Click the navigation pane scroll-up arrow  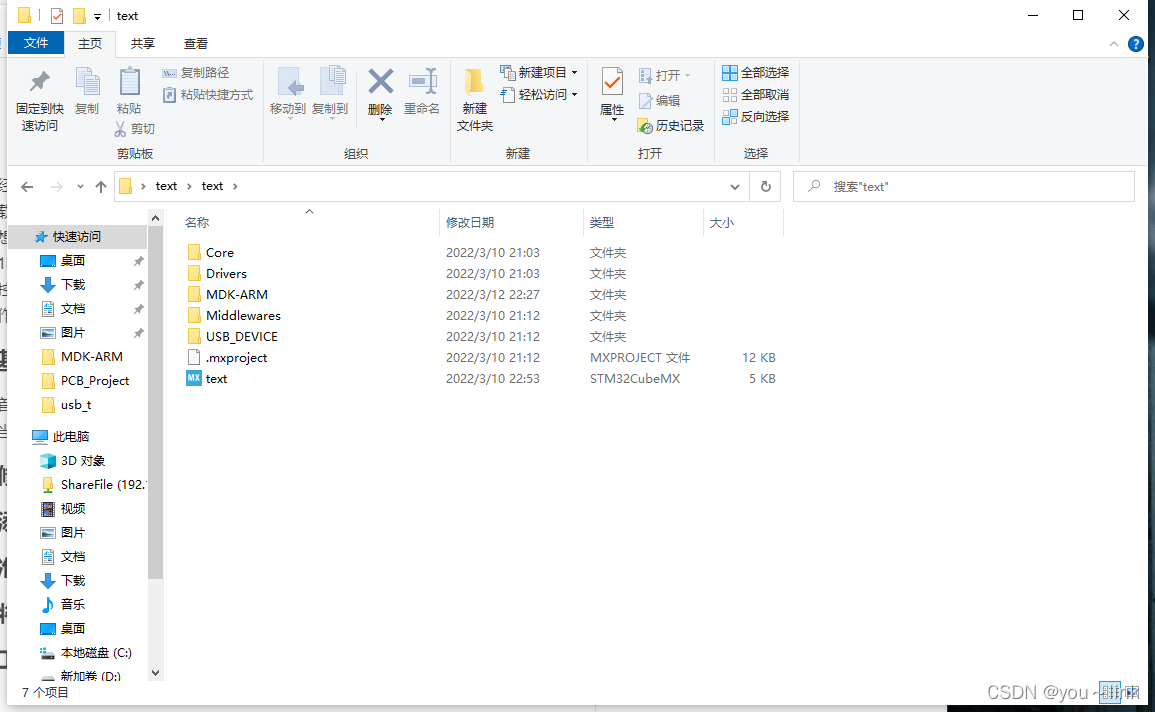155,218
